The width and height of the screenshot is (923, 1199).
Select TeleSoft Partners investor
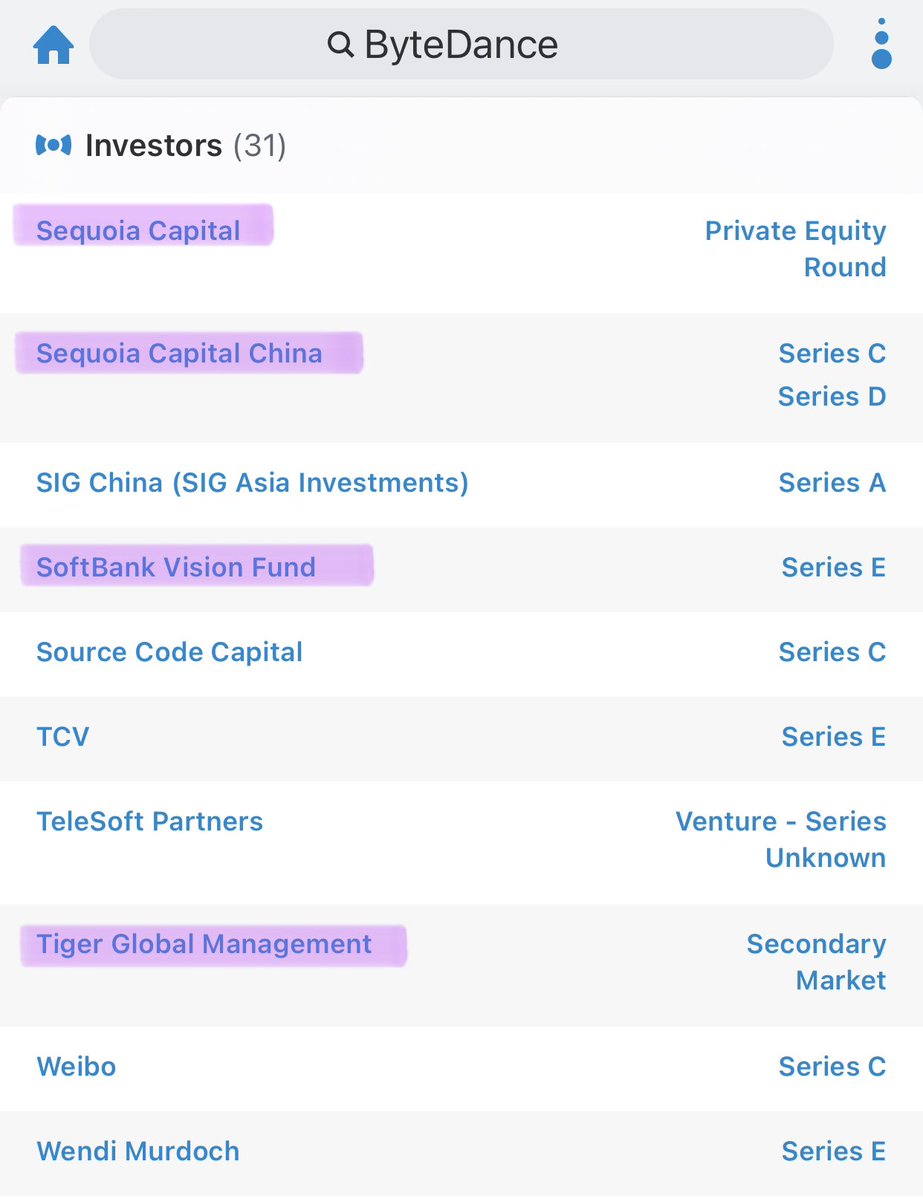[x=150, y=822]
